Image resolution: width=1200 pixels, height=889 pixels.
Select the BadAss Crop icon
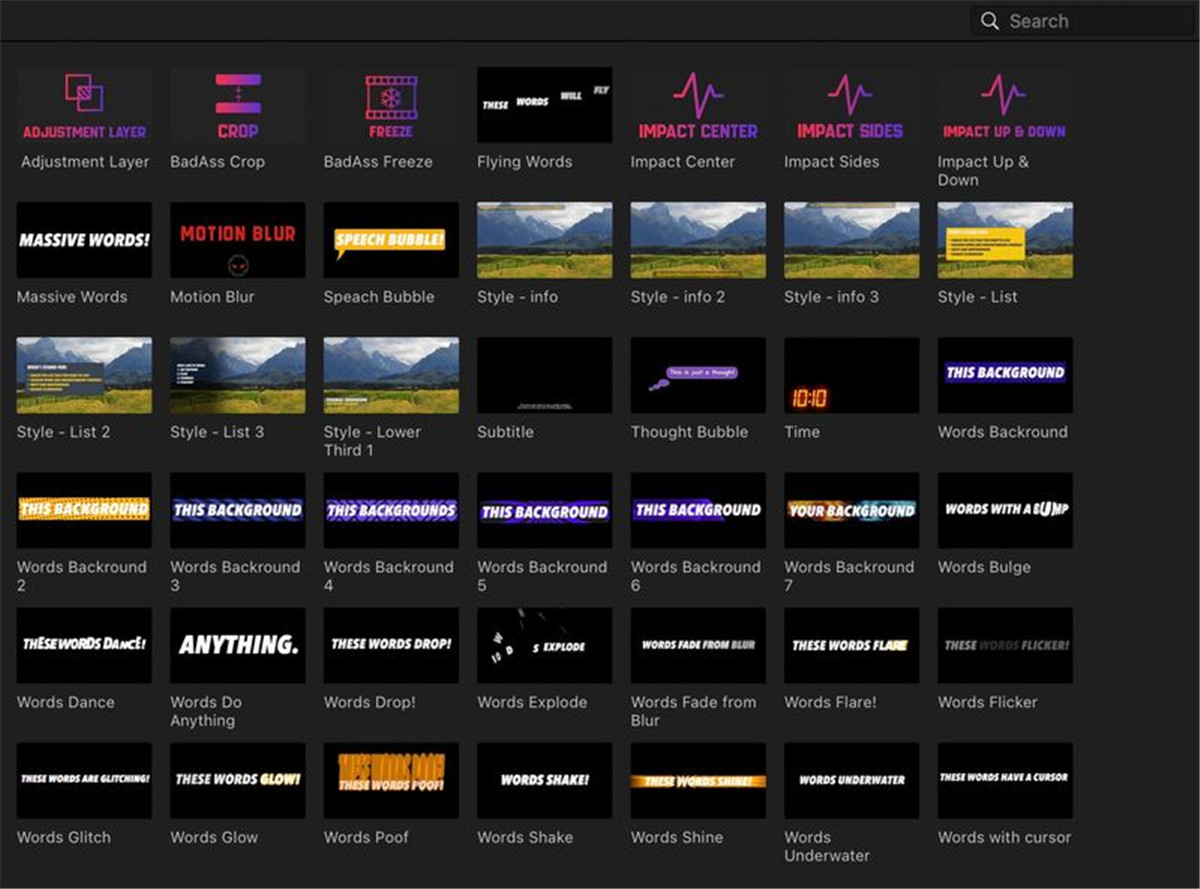pos(238,105)
